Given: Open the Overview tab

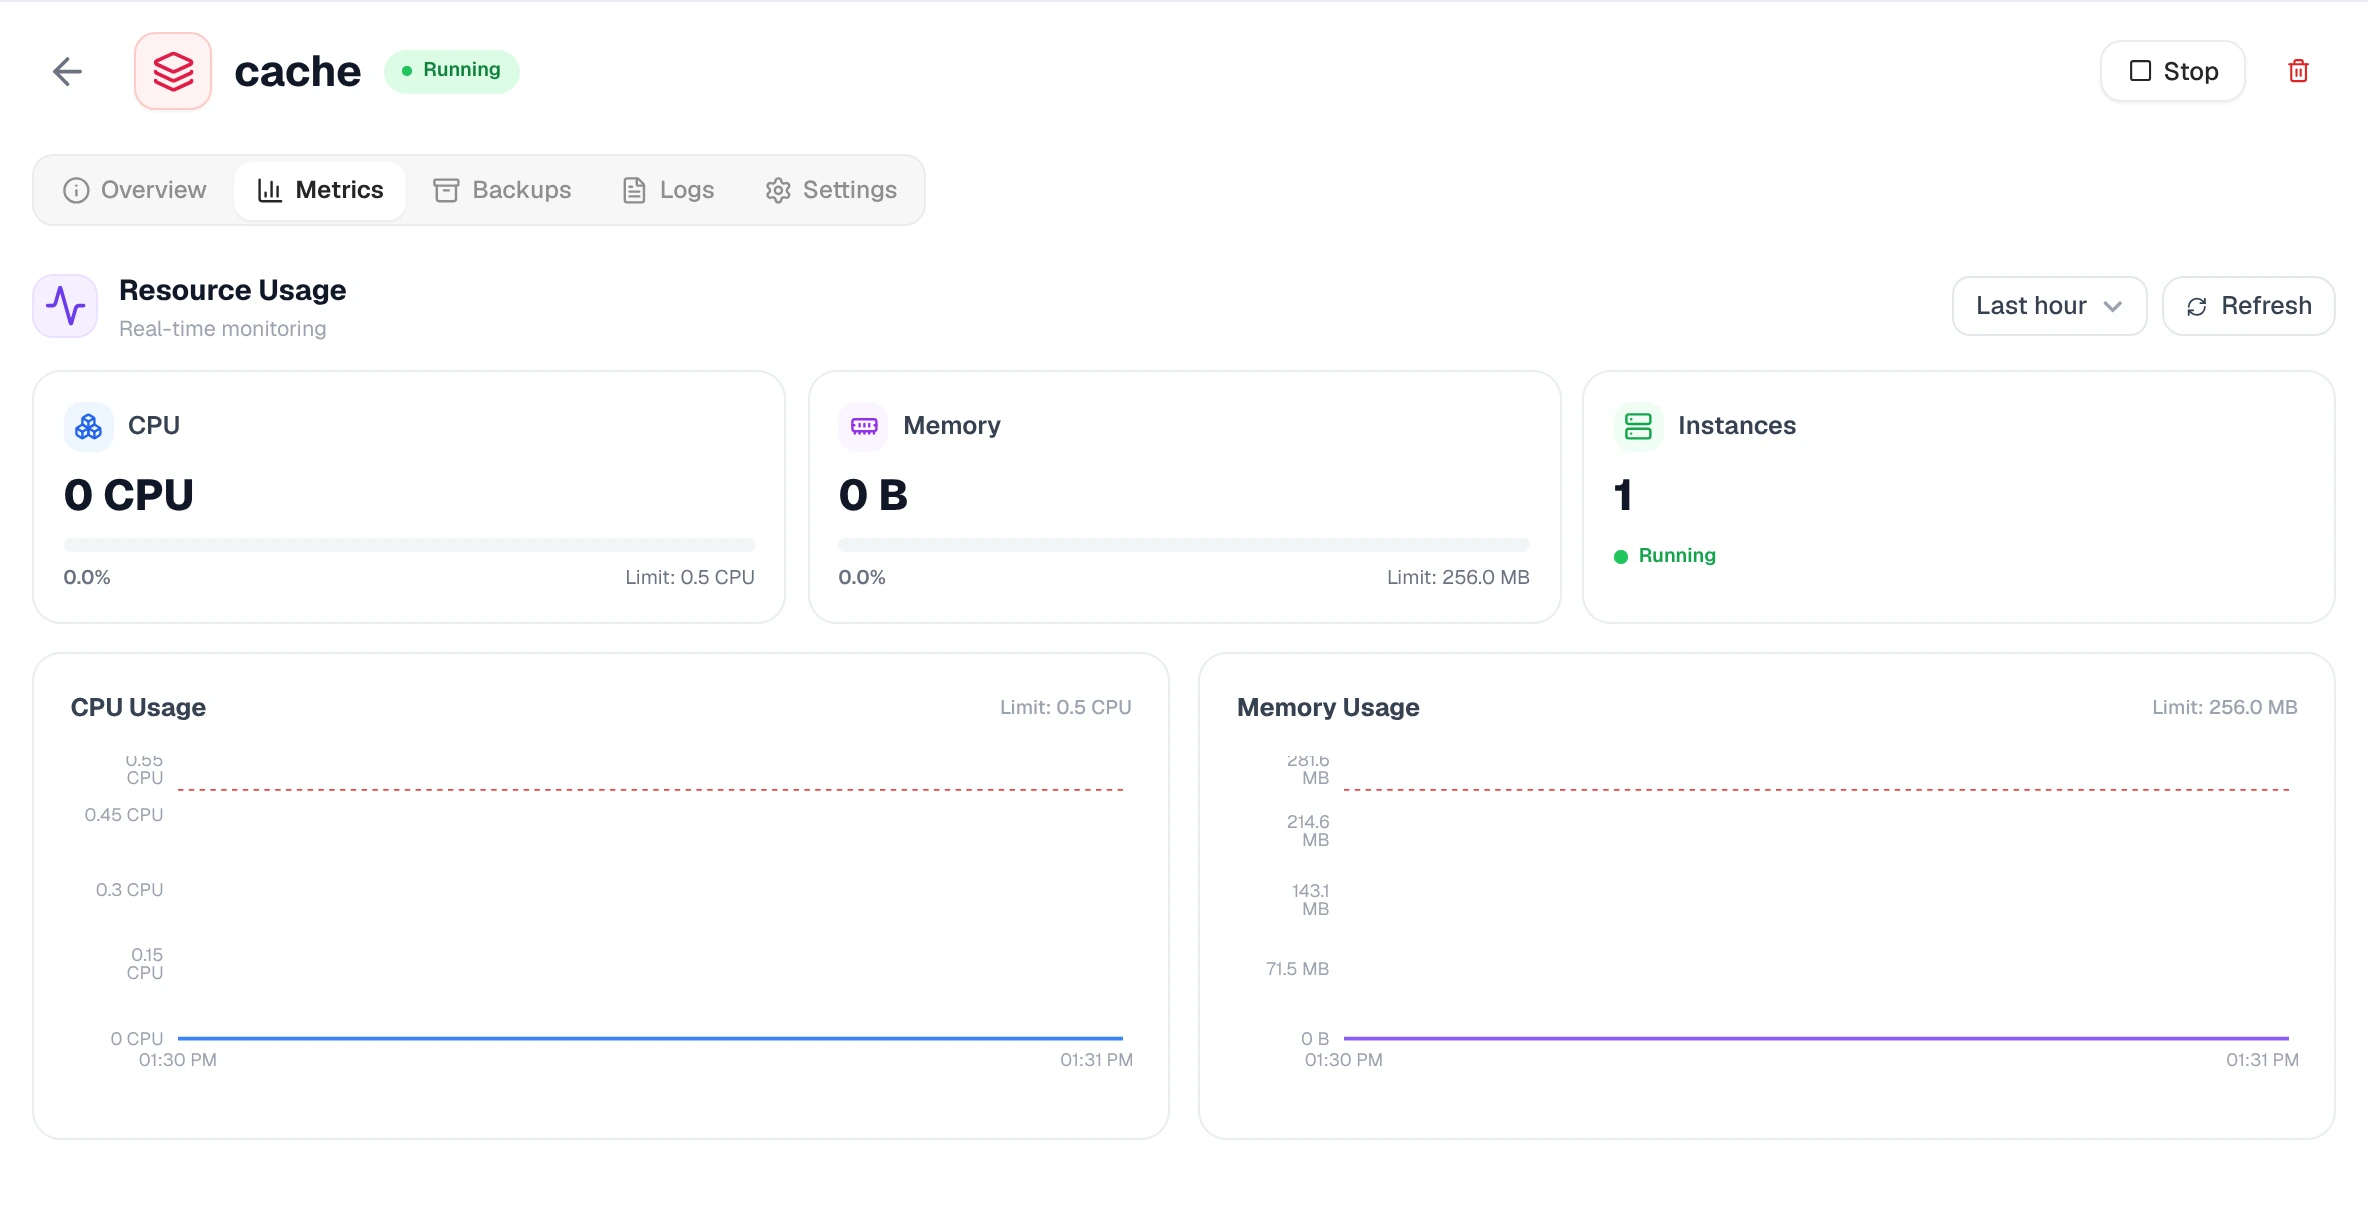Looking at the screenshot, I should pos(135,190).
